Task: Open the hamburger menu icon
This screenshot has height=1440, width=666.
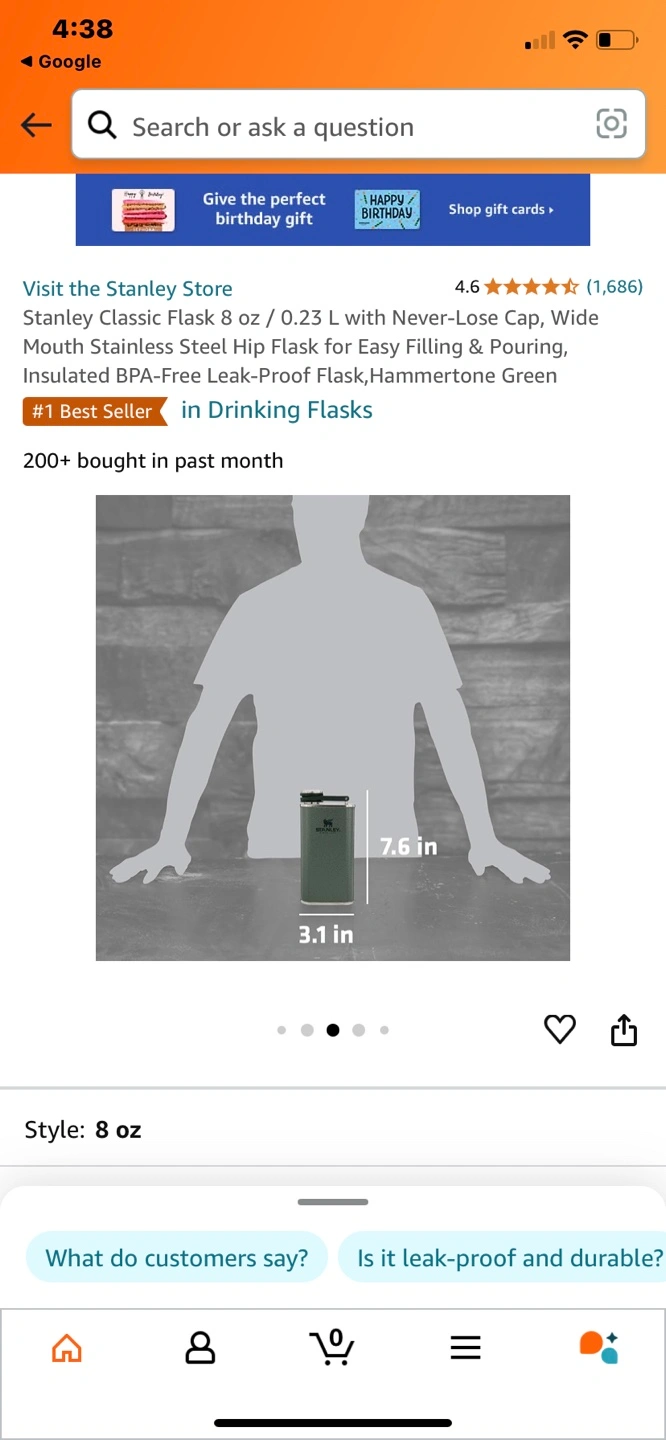Action: (x=466, y=1348)
